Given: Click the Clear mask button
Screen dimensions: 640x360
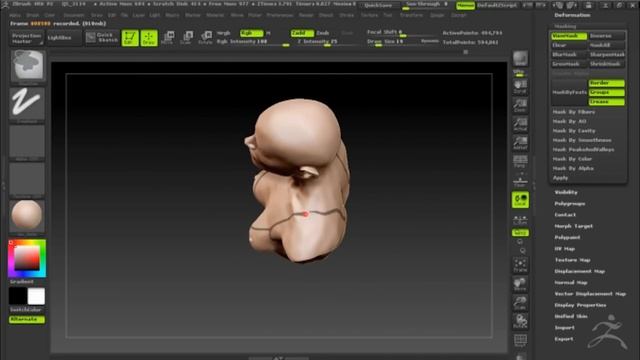Looking at the screenshot, I should tap(569, 45).
